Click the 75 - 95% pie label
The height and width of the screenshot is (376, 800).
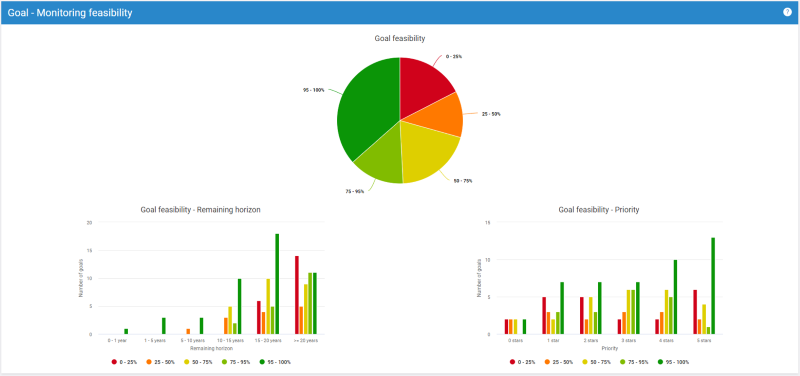click(x=355, y=192)
